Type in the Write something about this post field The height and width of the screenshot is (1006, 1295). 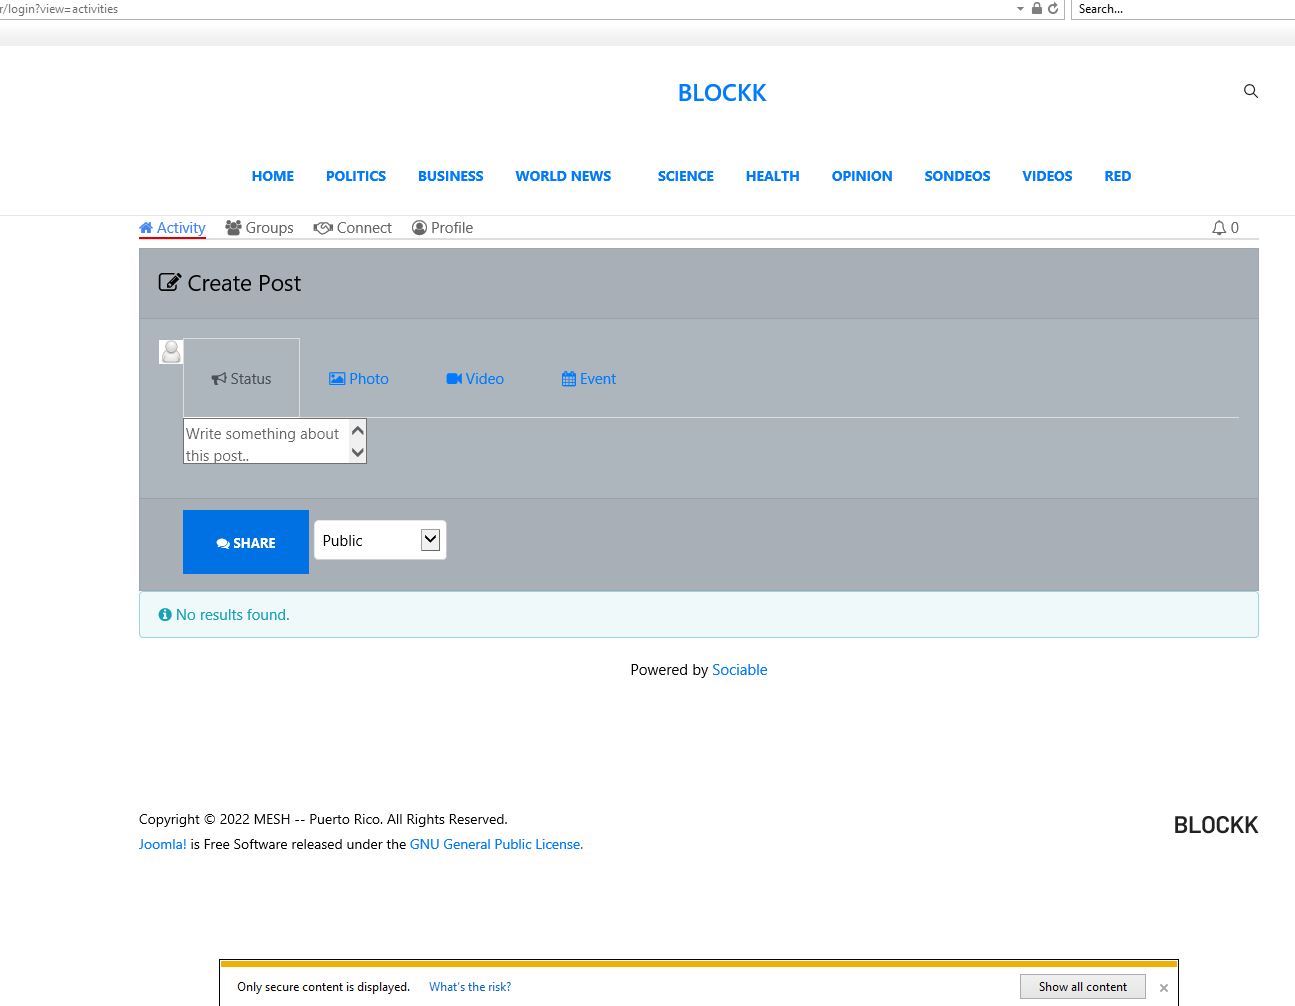point(265,441)
